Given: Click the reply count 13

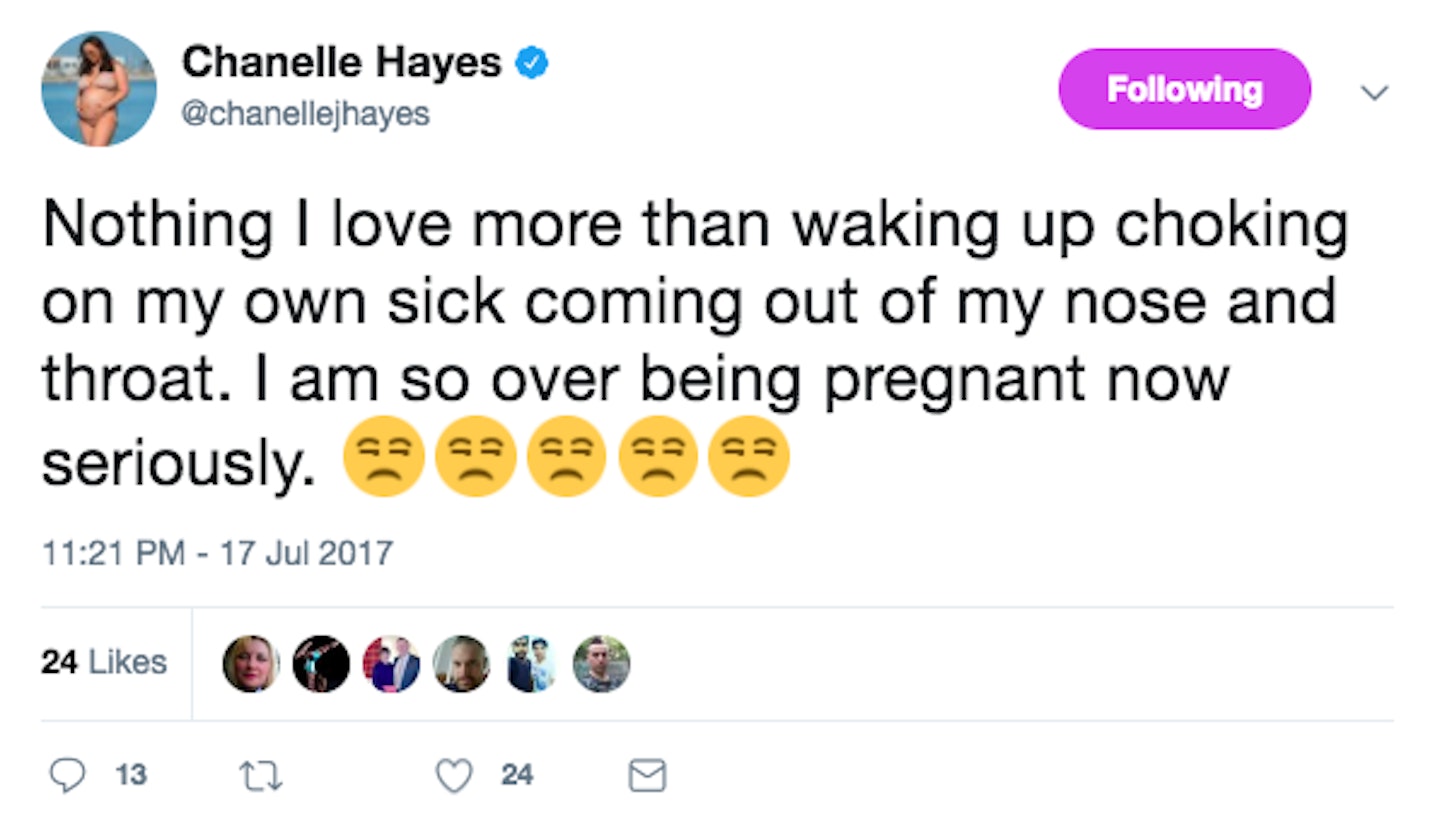Looking at the screenshot, I should coord(130,775).
